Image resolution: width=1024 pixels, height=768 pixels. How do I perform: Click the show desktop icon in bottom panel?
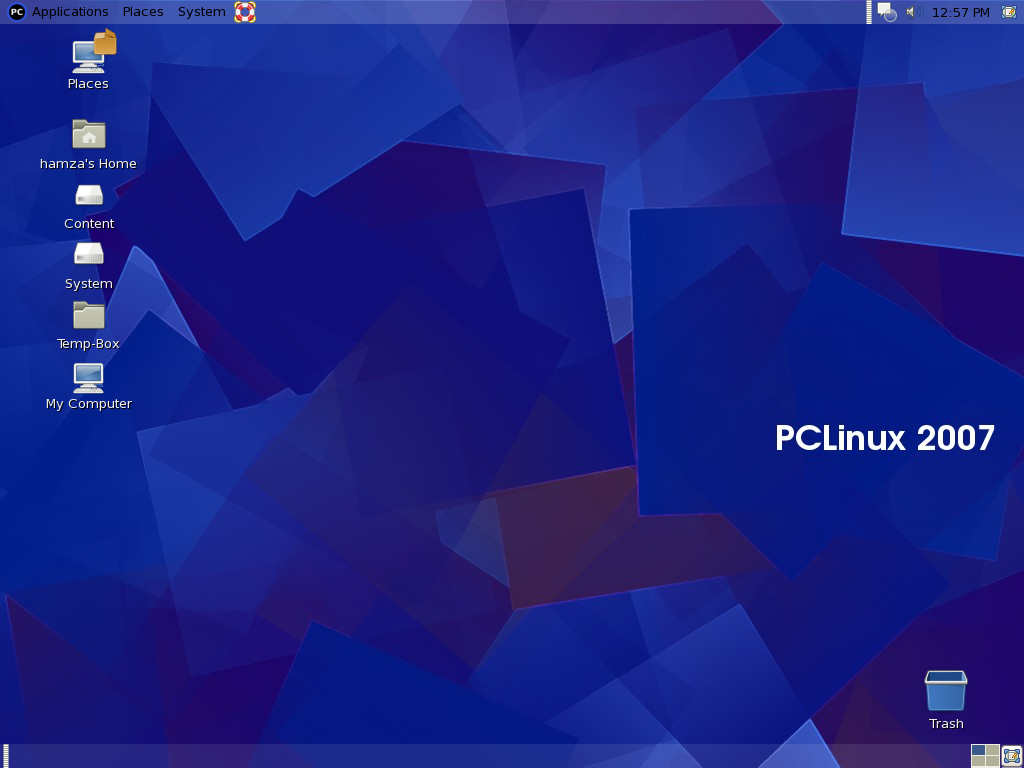[1011, 755]
